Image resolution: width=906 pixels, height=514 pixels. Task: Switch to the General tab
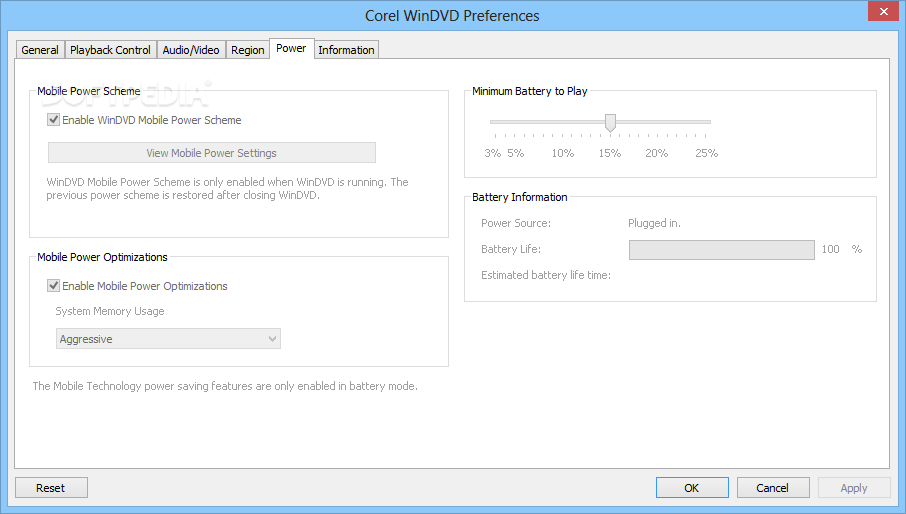40,50
